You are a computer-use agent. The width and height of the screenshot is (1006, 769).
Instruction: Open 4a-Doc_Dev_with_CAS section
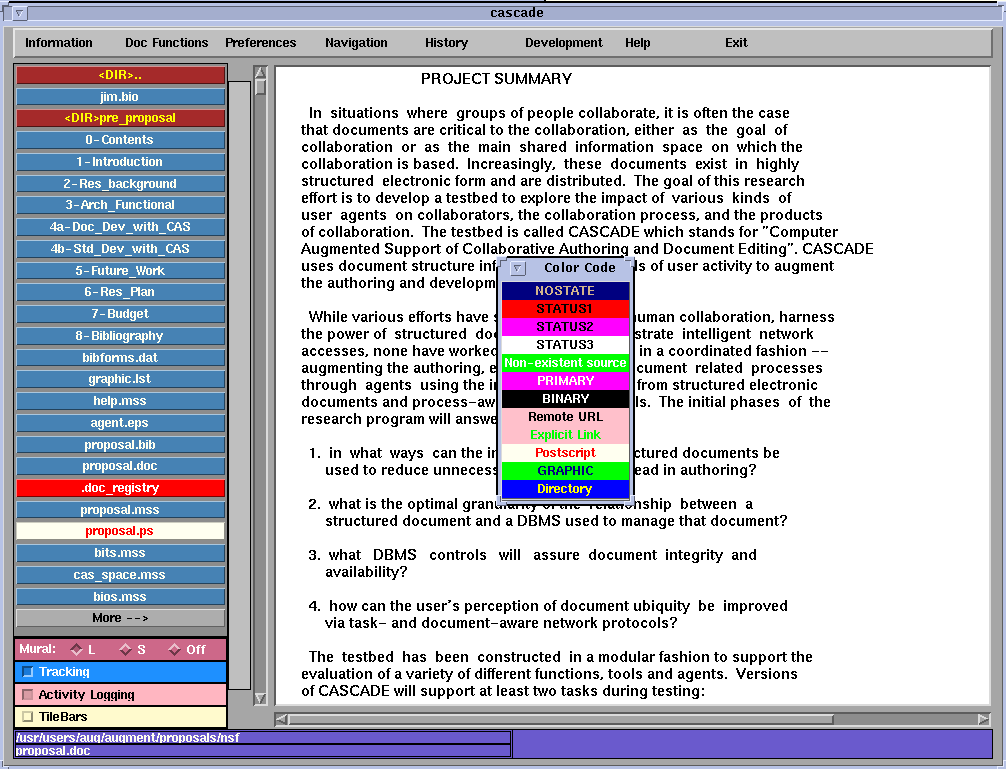120,227
